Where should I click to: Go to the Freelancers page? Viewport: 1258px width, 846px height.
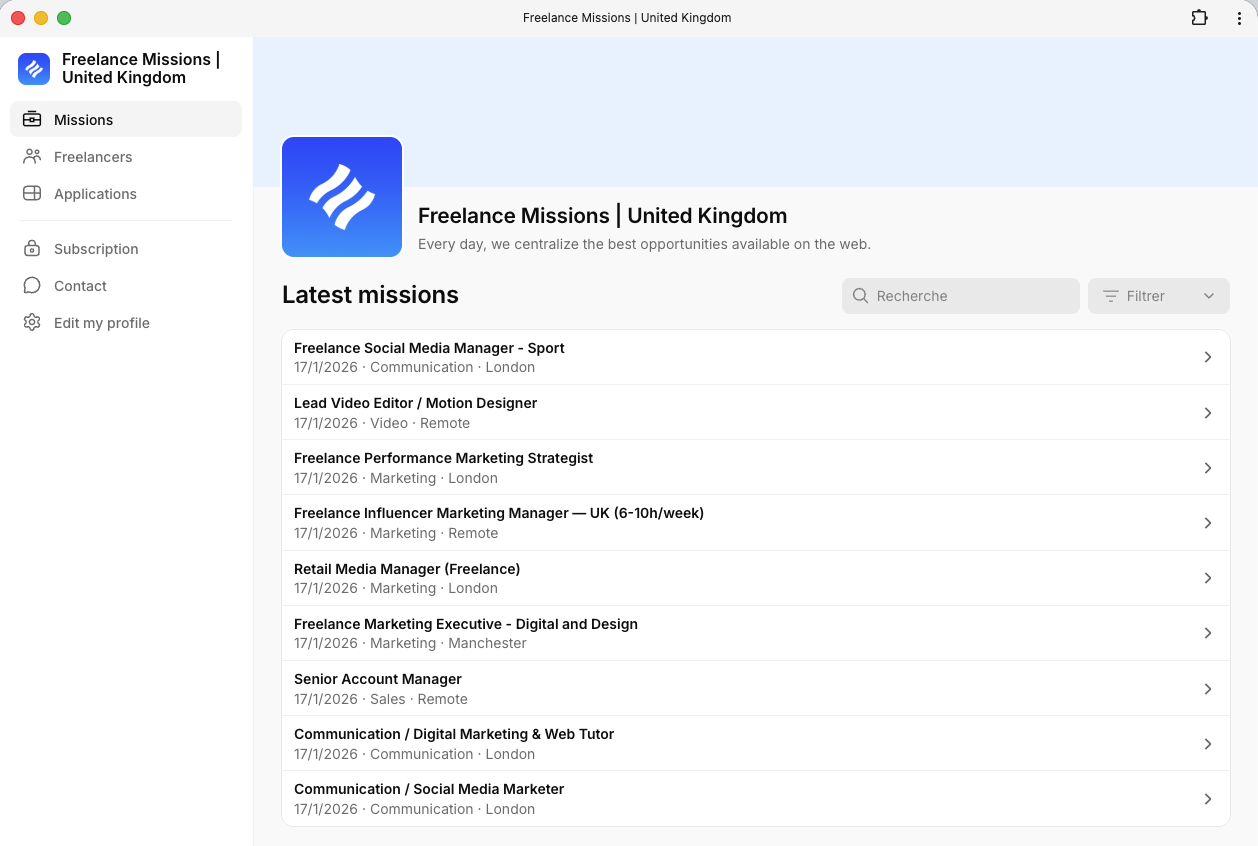[x=93, y=157]
